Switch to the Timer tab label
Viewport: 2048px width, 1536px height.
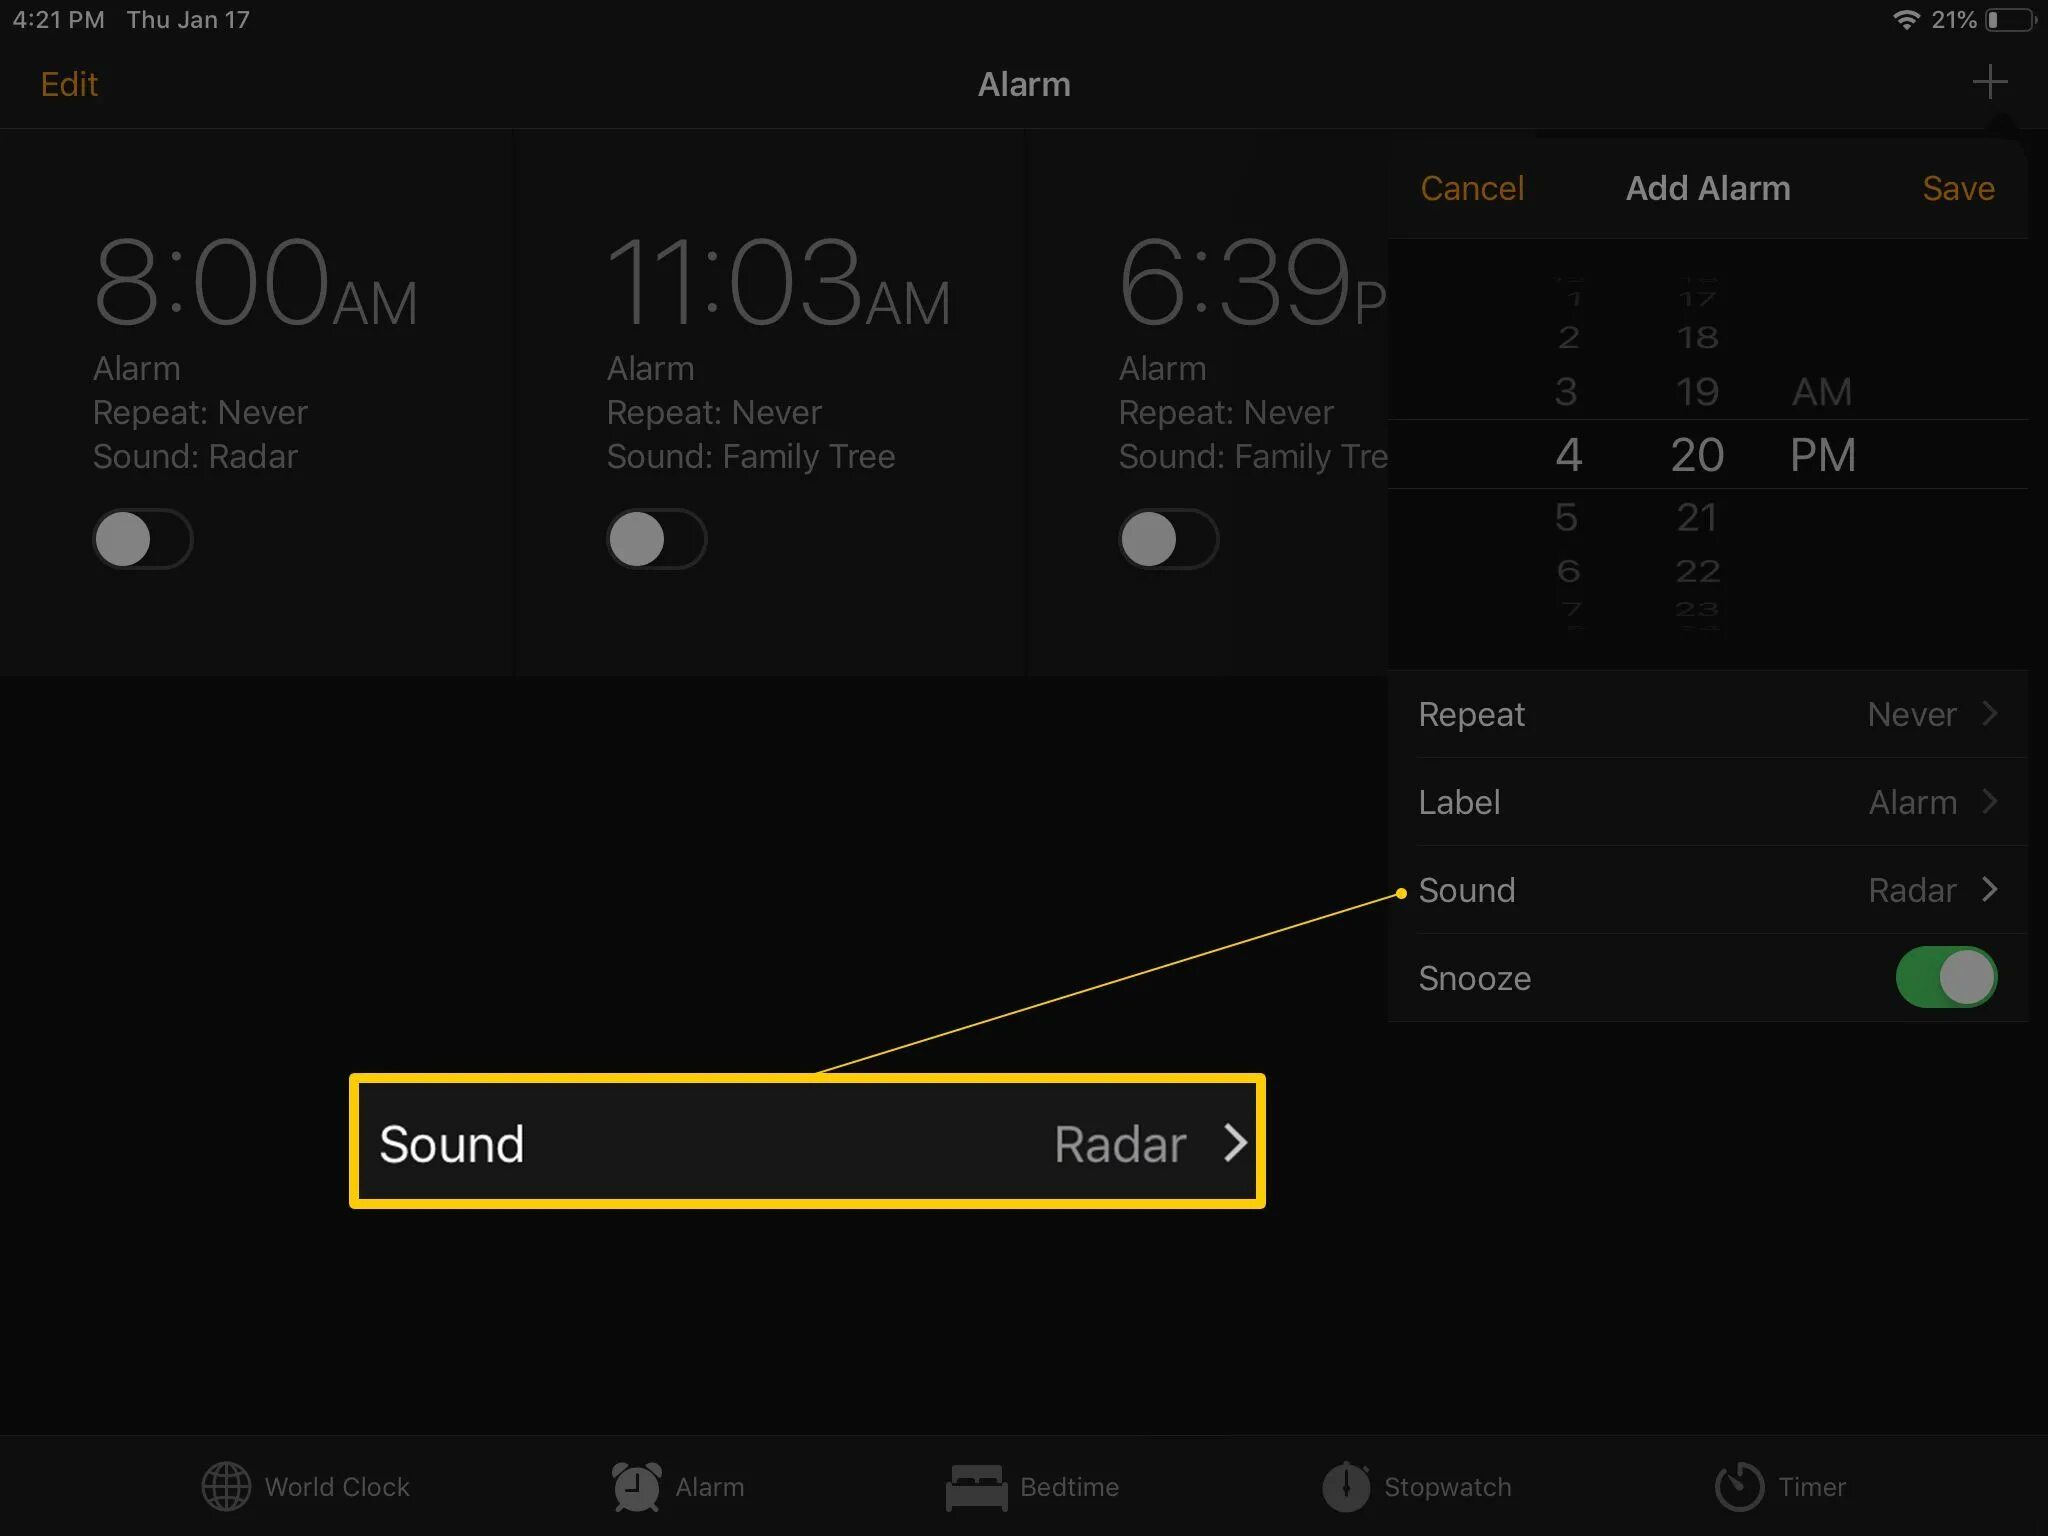(1811, 1487)
